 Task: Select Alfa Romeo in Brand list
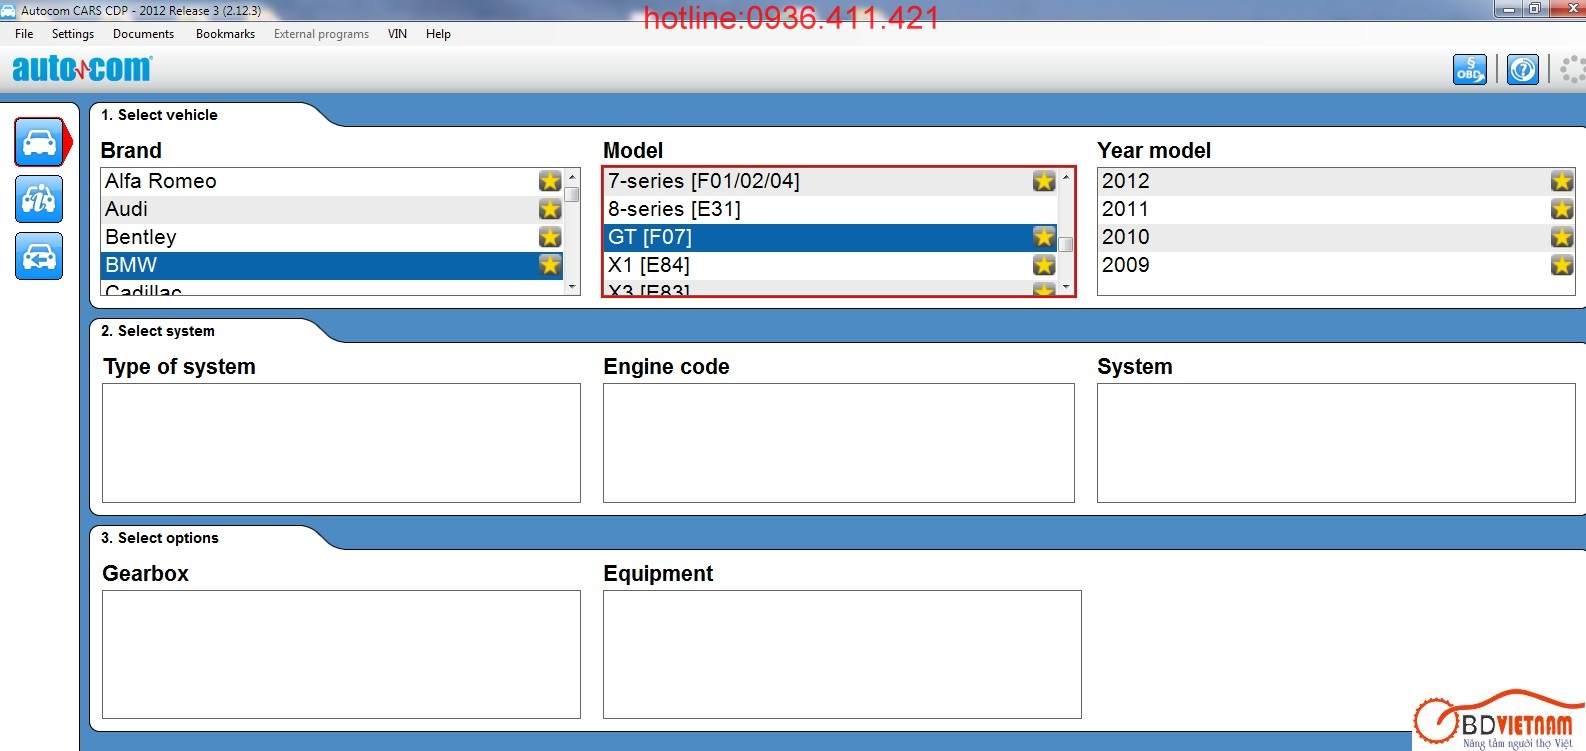click(332, 181)
